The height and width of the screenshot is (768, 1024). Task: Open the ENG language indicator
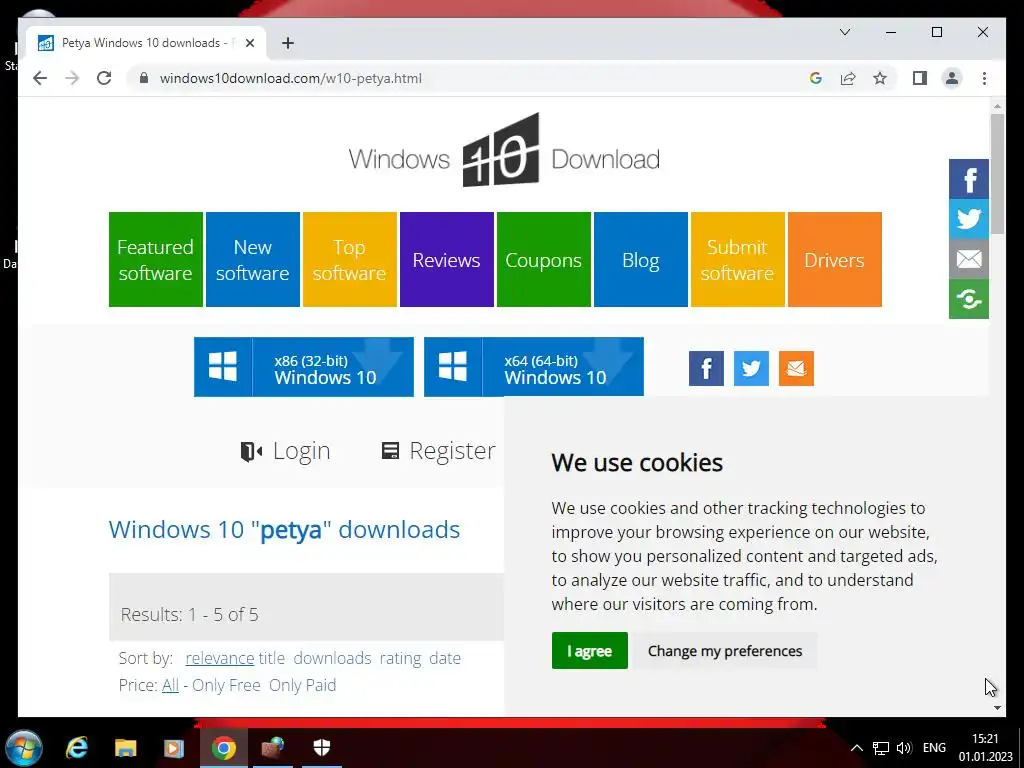pyautogui.click(x=934, y=748)
